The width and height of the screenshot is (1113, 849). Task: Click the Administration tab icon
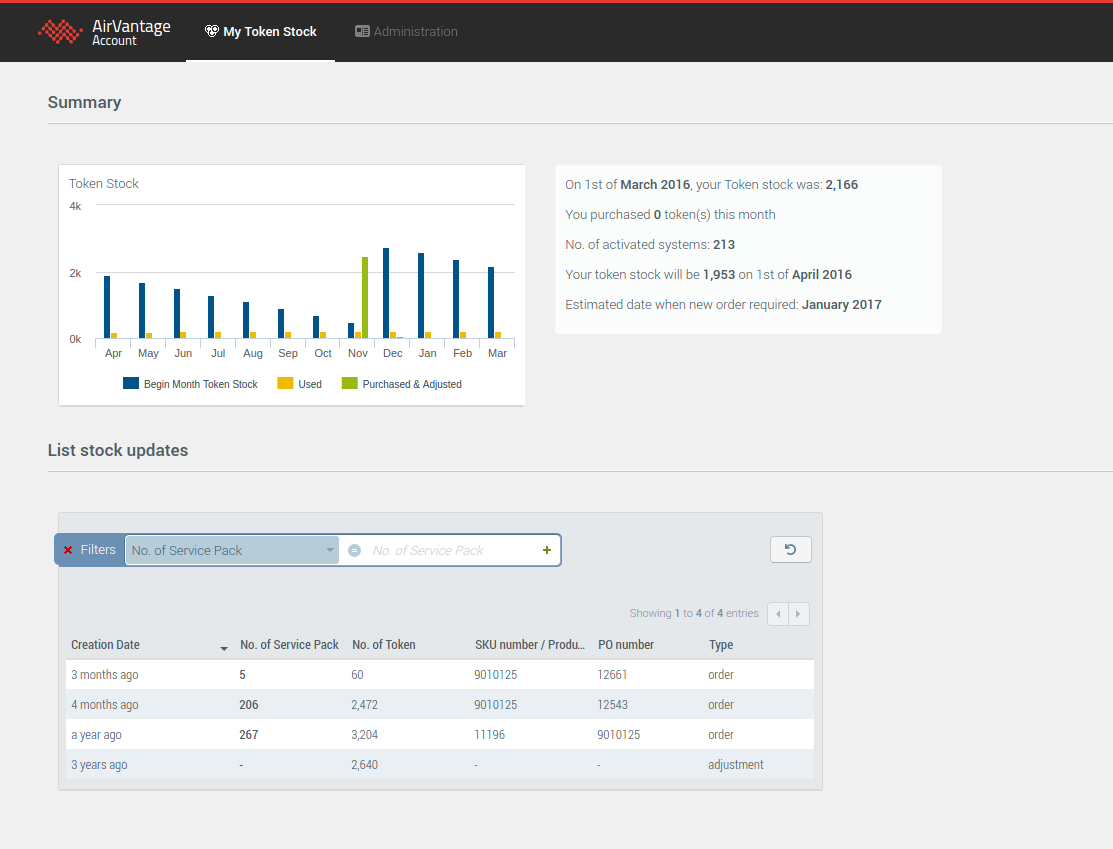tap(362, 32)
